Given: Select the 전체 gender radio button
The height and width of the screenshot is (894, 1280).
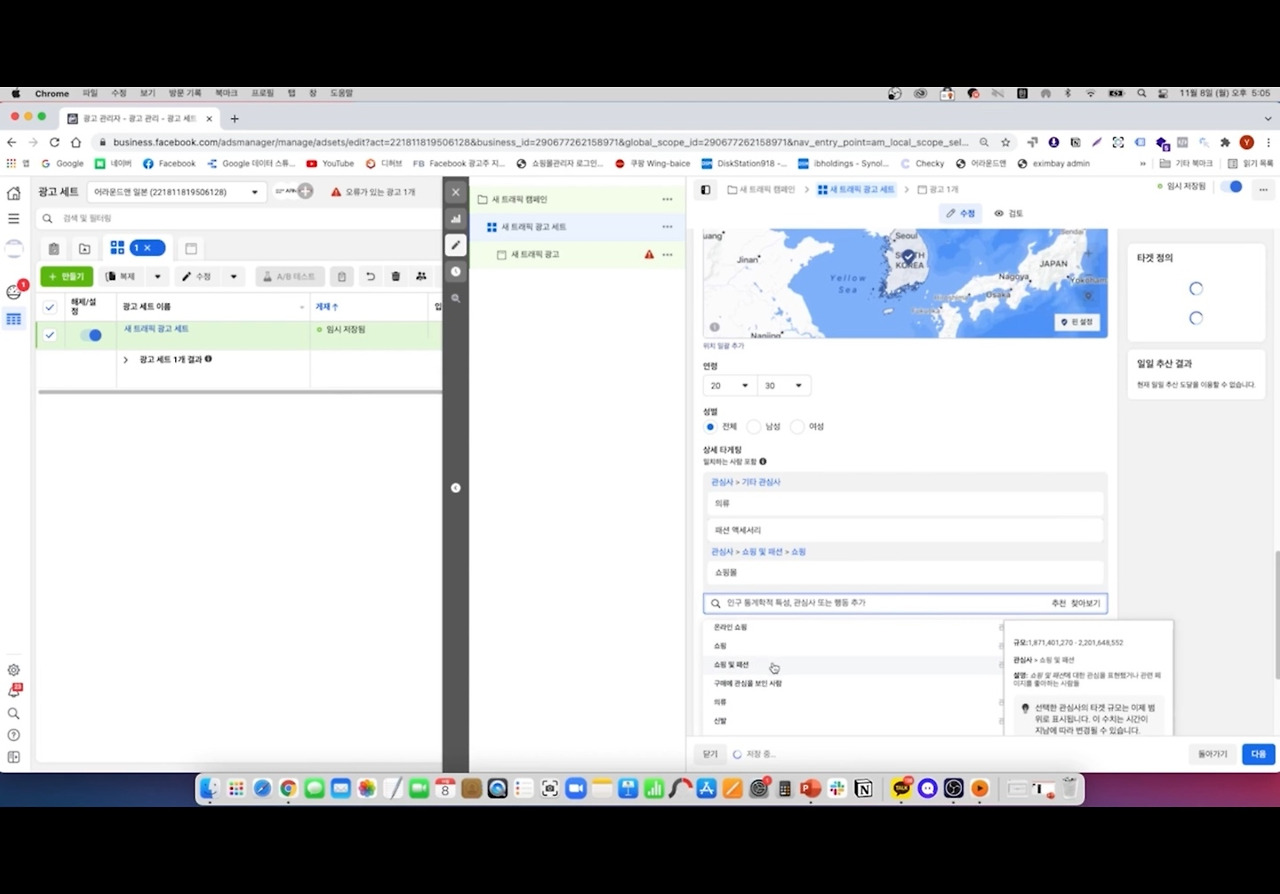Looking at the screenshot, I should 710,427.
